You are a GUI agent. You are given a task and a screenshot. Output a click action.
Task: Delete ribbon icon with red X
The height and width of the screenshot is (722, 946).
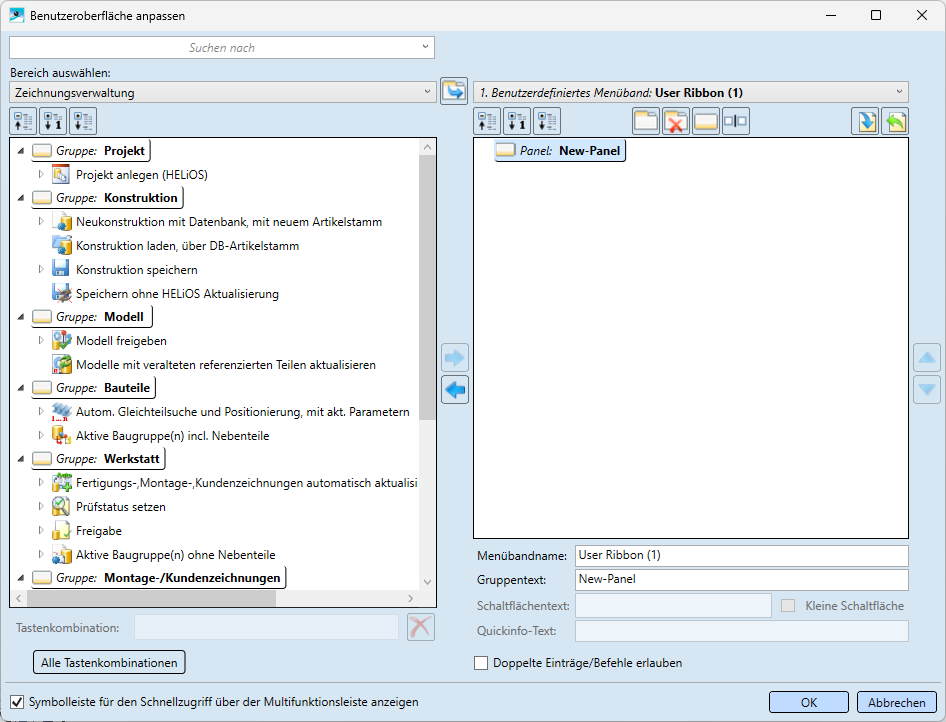pos(676,121)
